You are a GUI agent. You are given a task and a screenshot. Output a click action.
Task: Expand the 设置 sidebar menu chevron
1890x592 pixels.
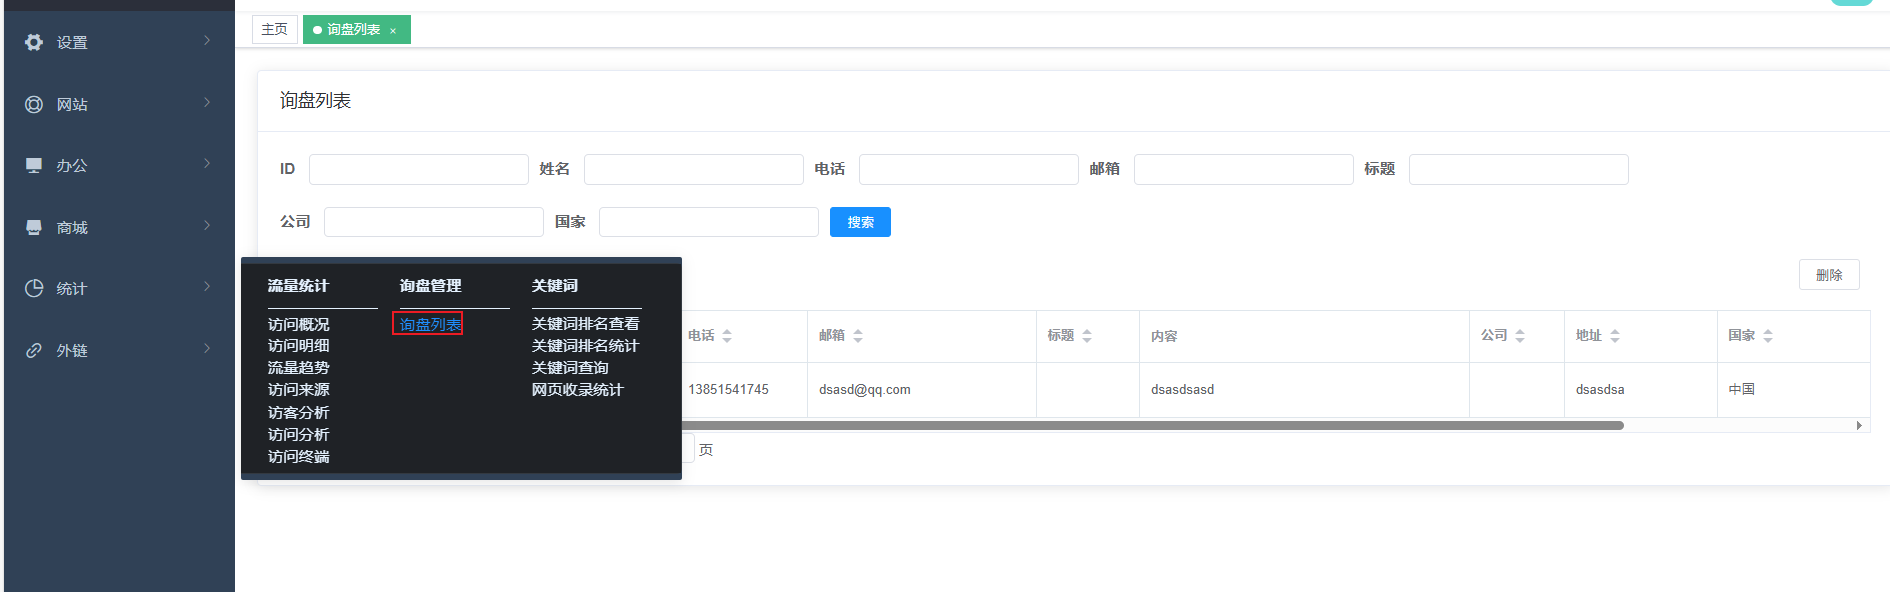[207, 41]
